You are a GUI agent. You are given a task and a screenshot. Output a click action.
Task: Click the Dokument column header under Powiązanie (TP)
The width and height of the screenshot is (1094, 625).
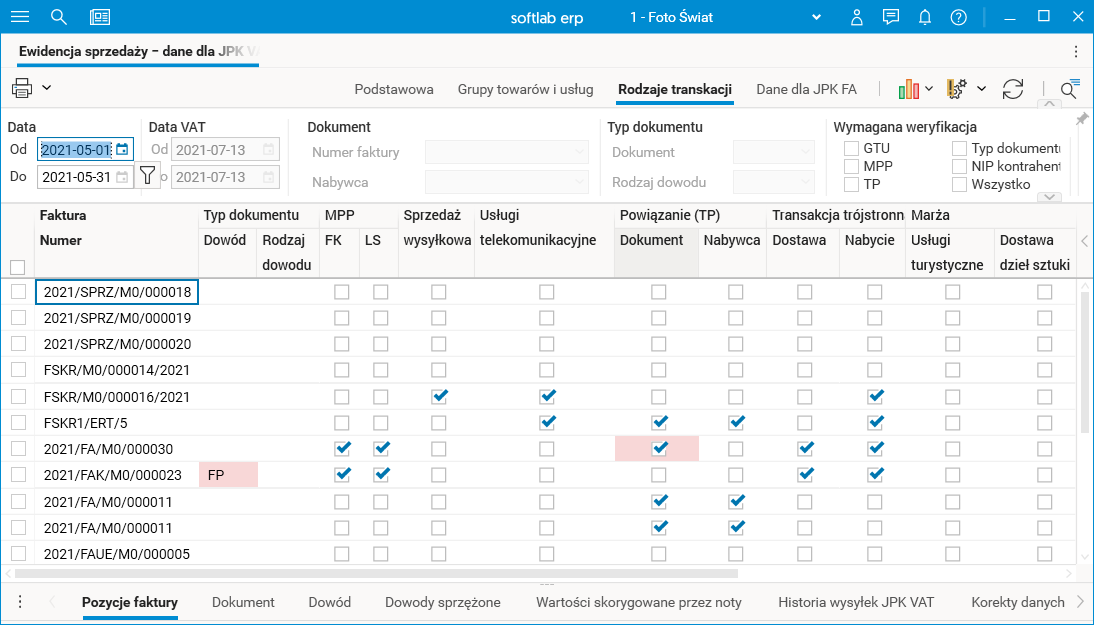click(x=652, y=240)
